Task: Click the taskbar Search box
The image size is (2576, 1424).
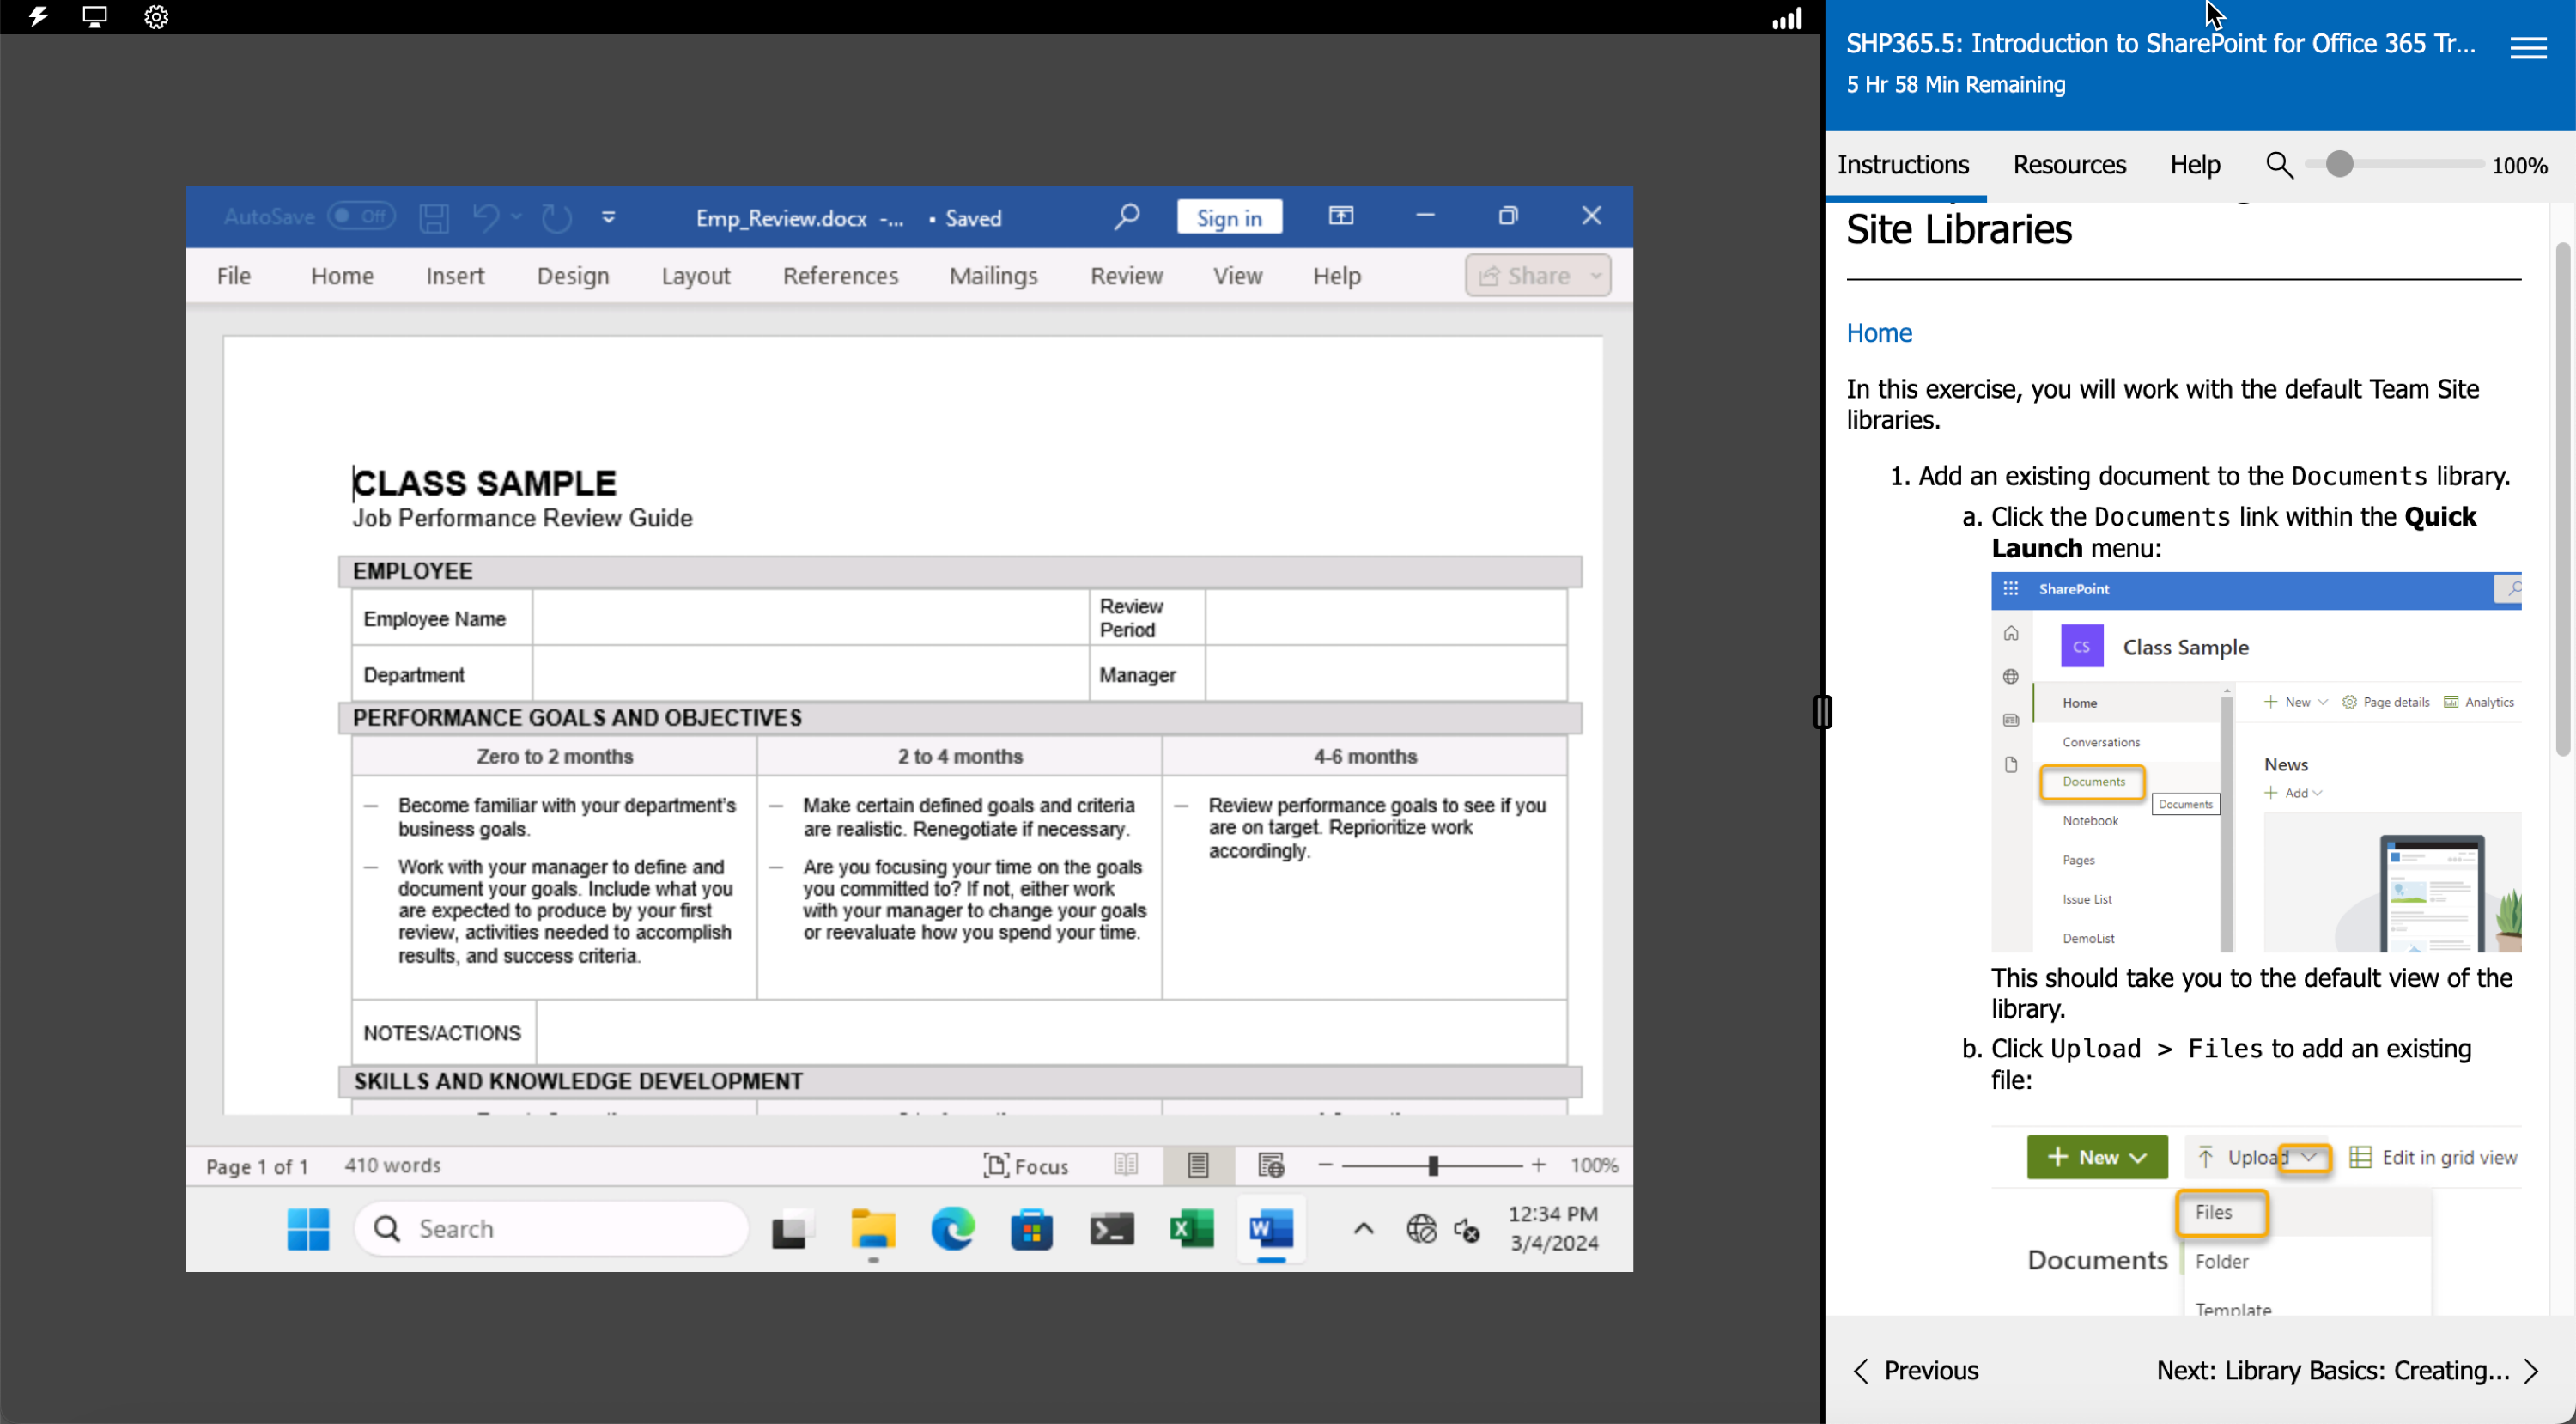Action: [x=551, y=1229]
